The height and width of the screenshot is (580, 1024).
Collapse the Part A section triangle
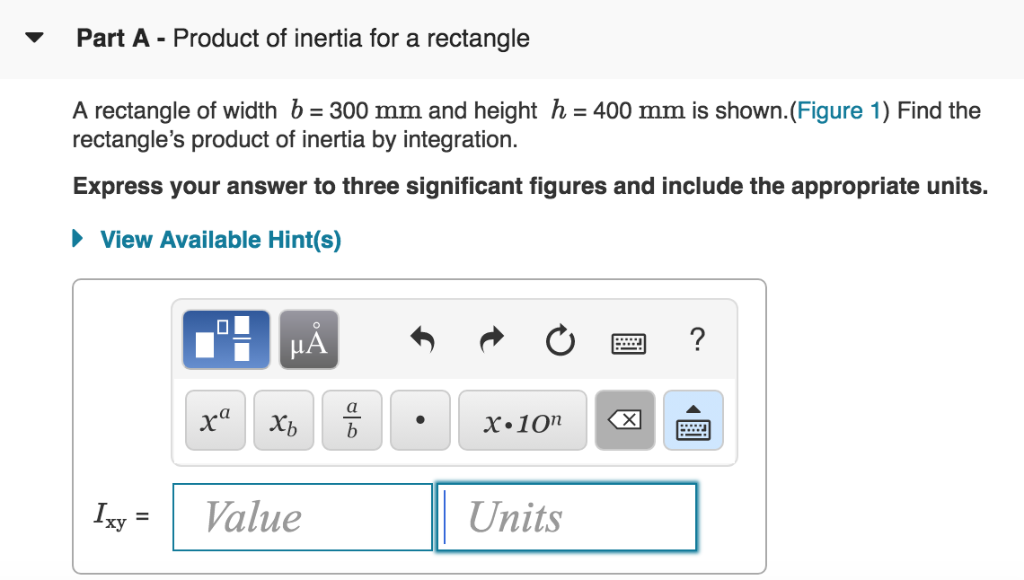[x=33, y=37]
